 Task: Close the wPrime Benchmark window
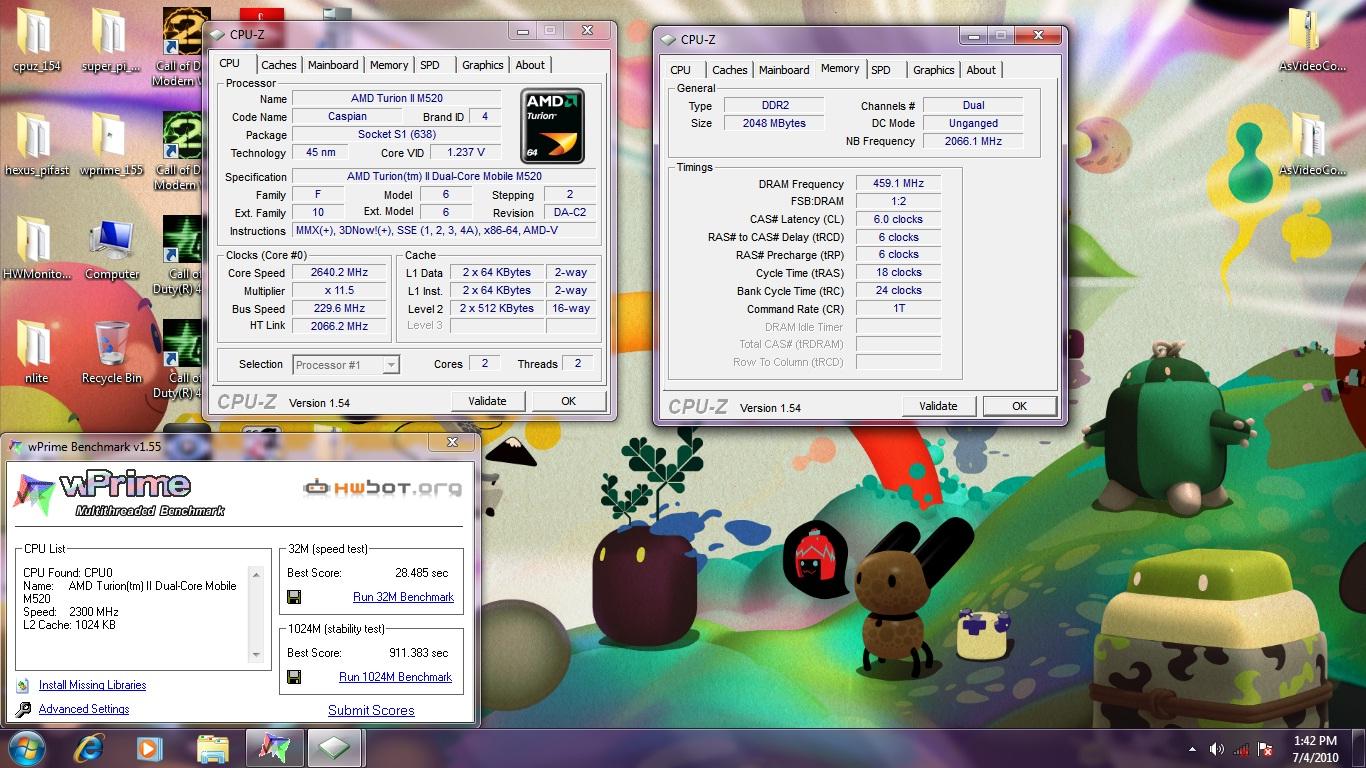(x=452, y=443)
